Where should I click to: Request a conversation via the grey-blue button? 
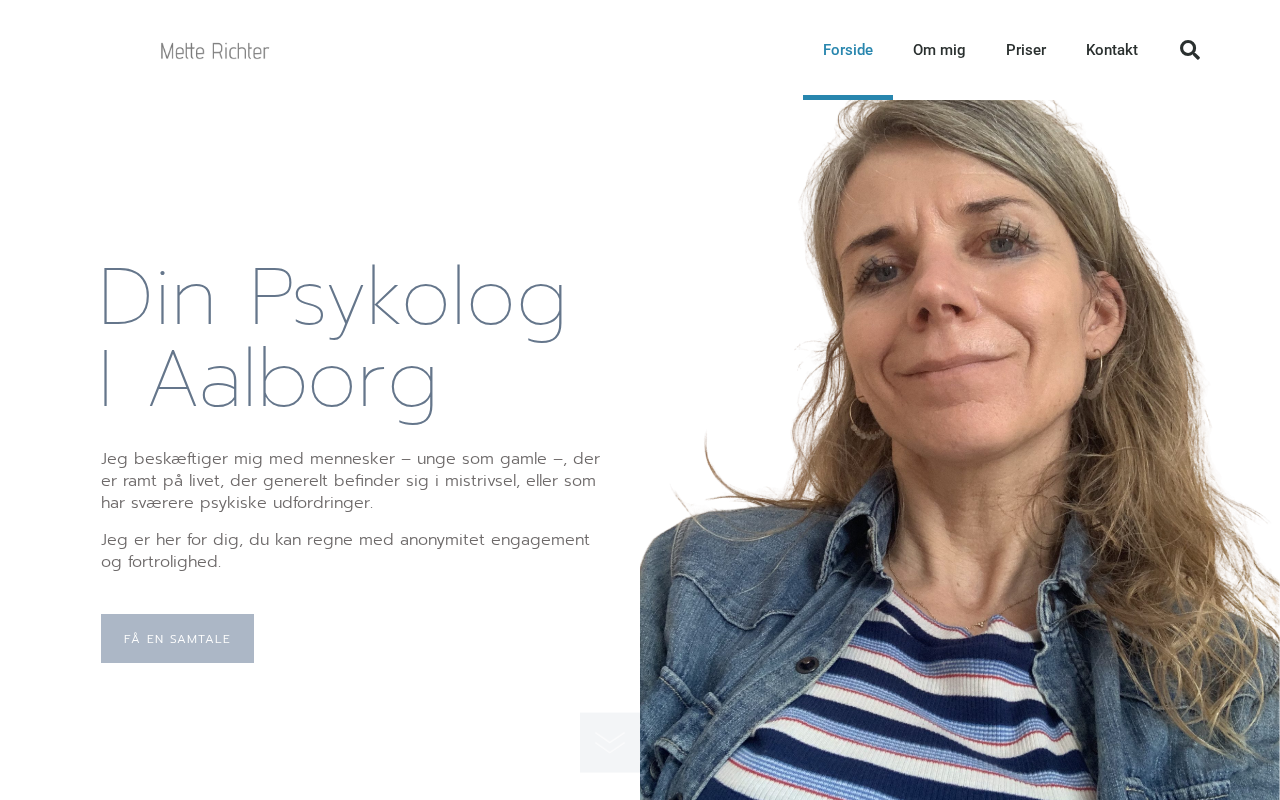(177, 638)
